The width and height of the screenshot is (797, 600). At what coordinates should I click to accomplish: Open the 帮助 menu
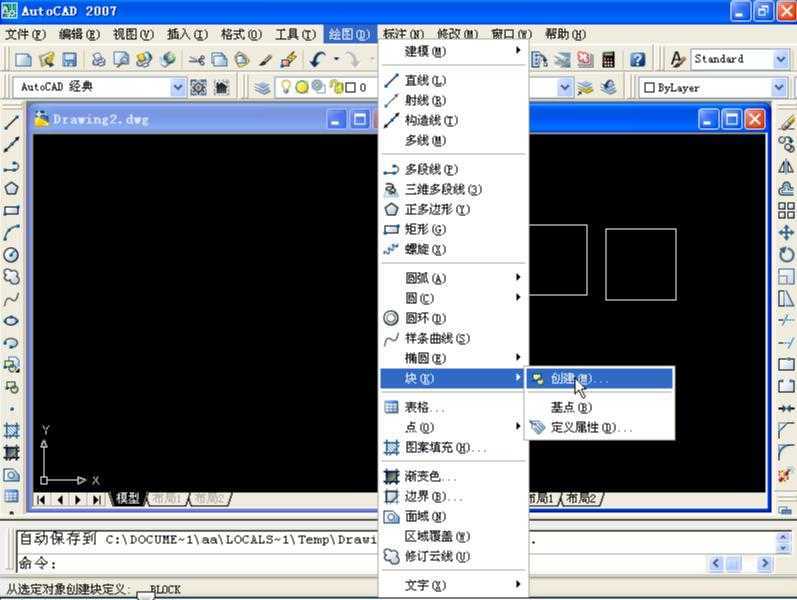click(x=565, y=34)
